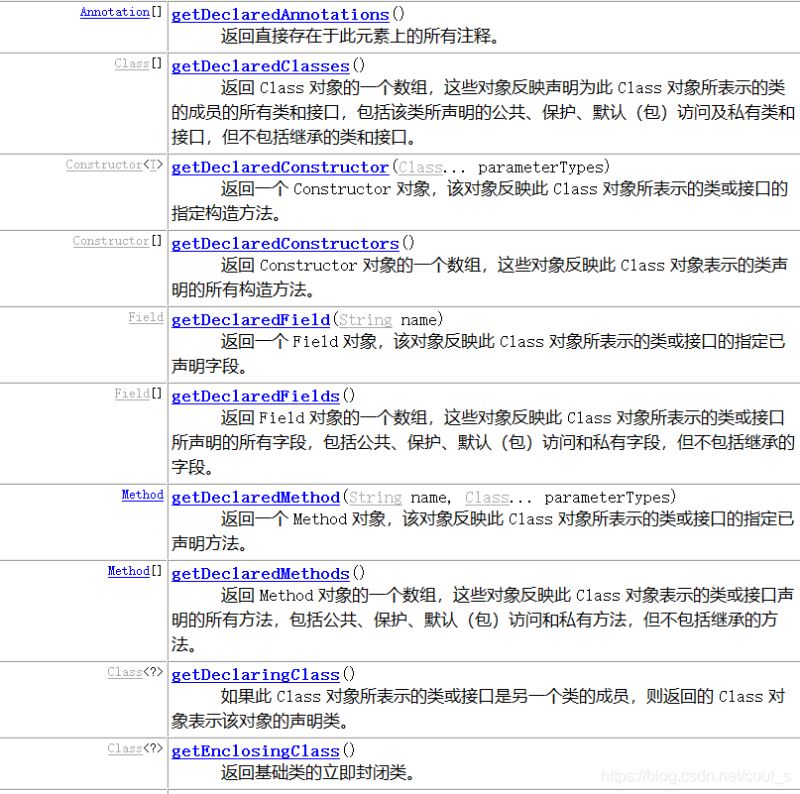This screenshot has height=794, width=800.
Task: Open the Field return type link
Action: tap(146, 316)
